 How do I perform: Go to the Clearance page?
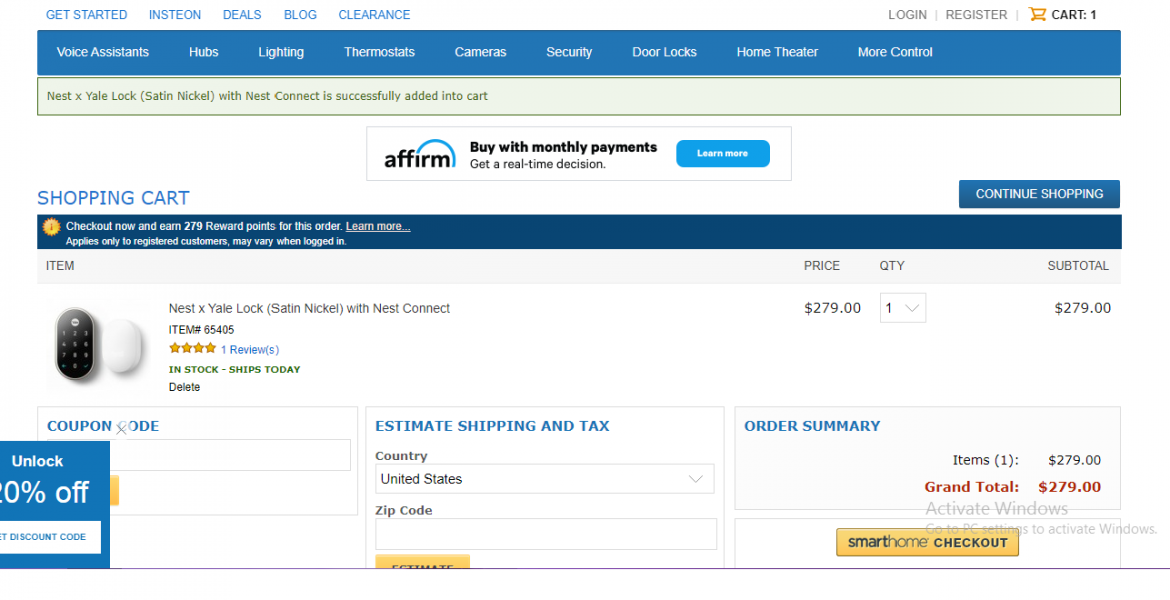[x=374, y=15]
